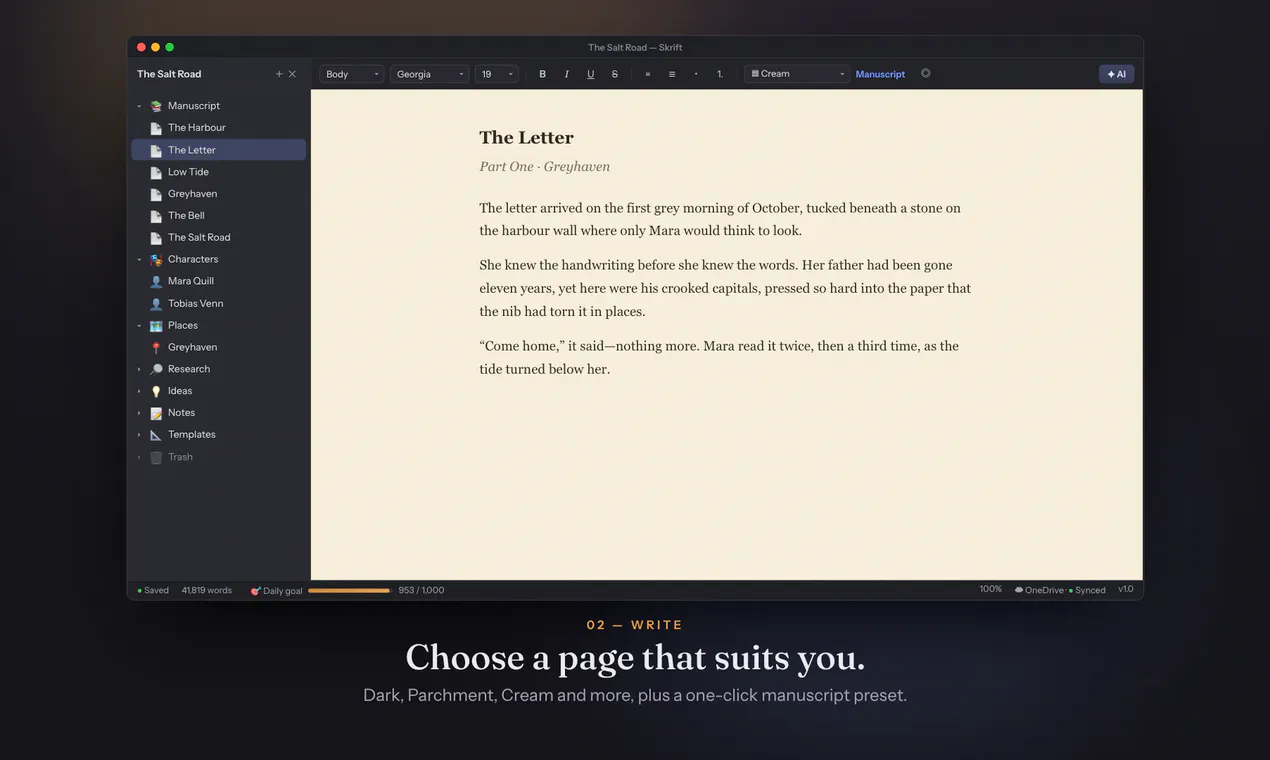
Task: Click the Daily goal progress bar
Action: click(x=349, y=591)
